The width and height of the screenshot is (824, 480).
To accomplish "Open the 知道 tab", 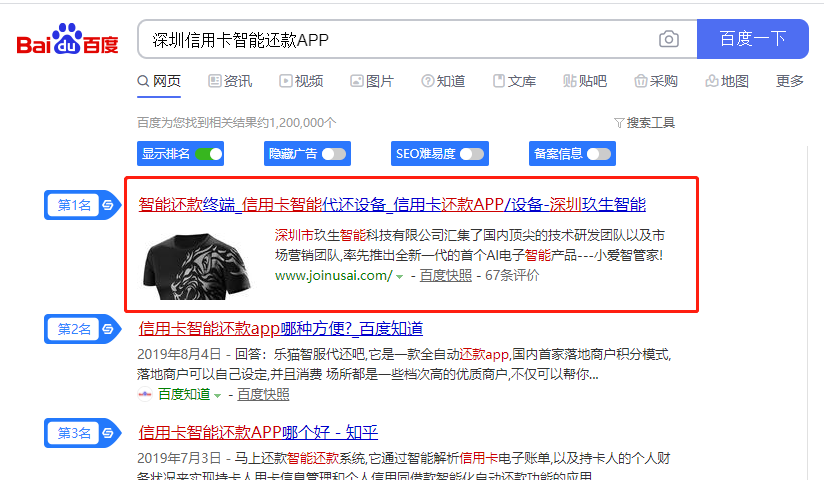I will tap(443, 81).
